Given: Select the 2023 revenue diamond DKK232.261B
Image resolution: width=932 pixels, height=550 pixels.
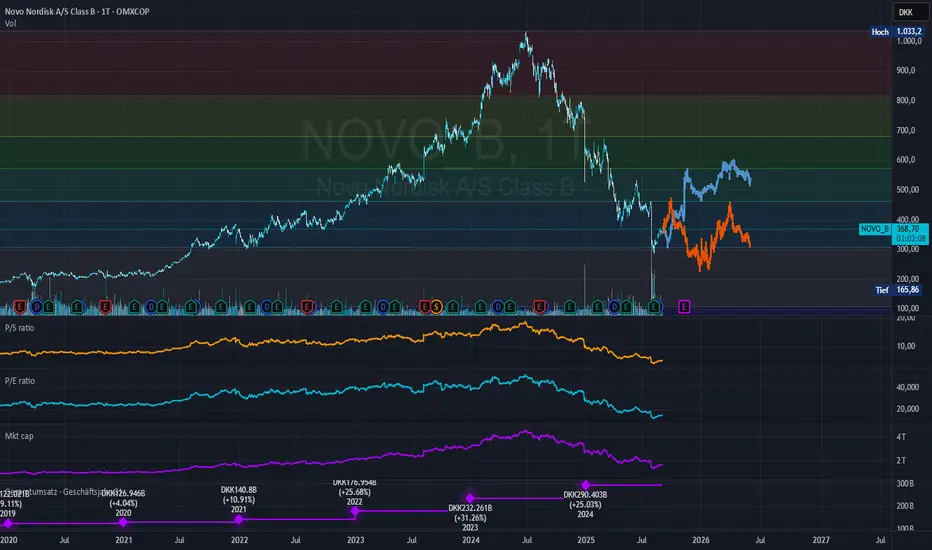Looking at the screenshot, I should 470,498.
